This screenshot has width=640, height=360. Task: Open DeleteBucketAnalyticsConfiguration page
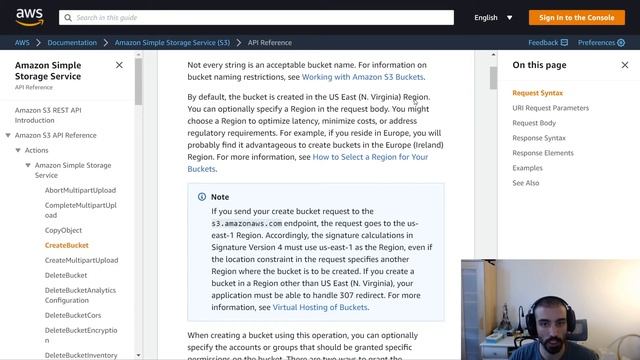(80, 295)
